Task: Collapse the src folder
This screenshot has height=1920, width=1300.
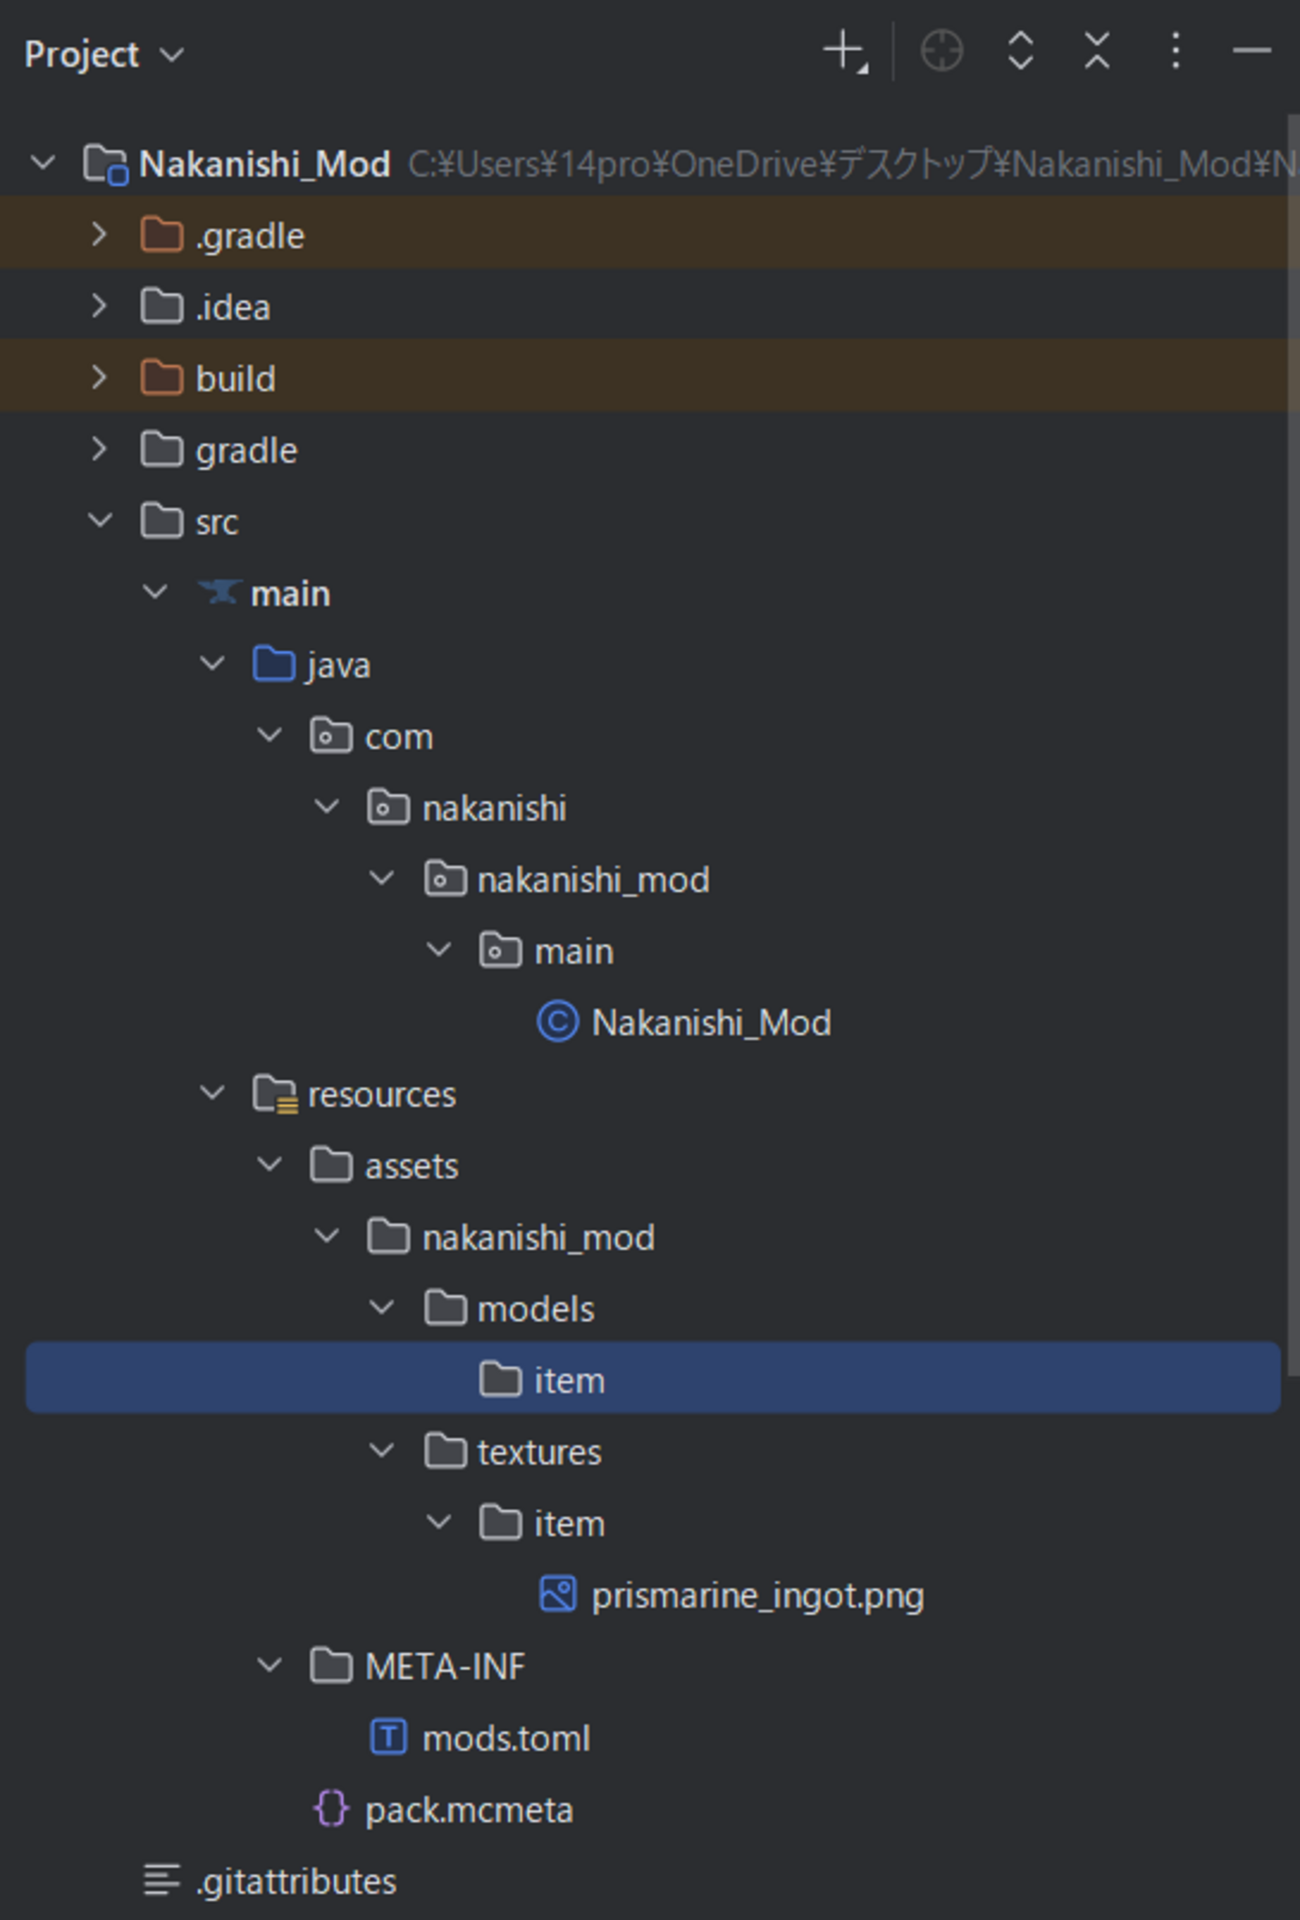Action: point(100,520)
